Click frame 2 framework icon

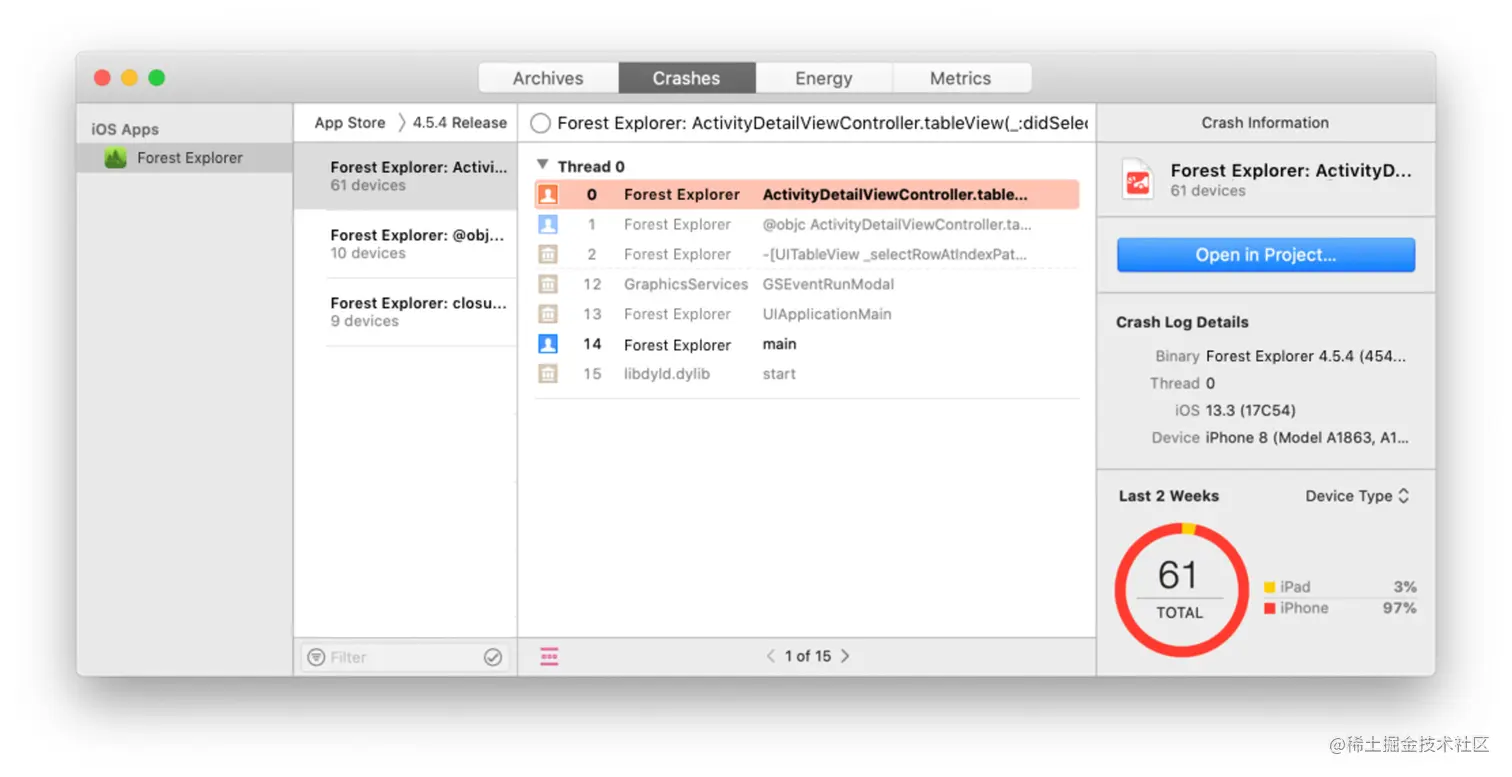coord(548,254)
